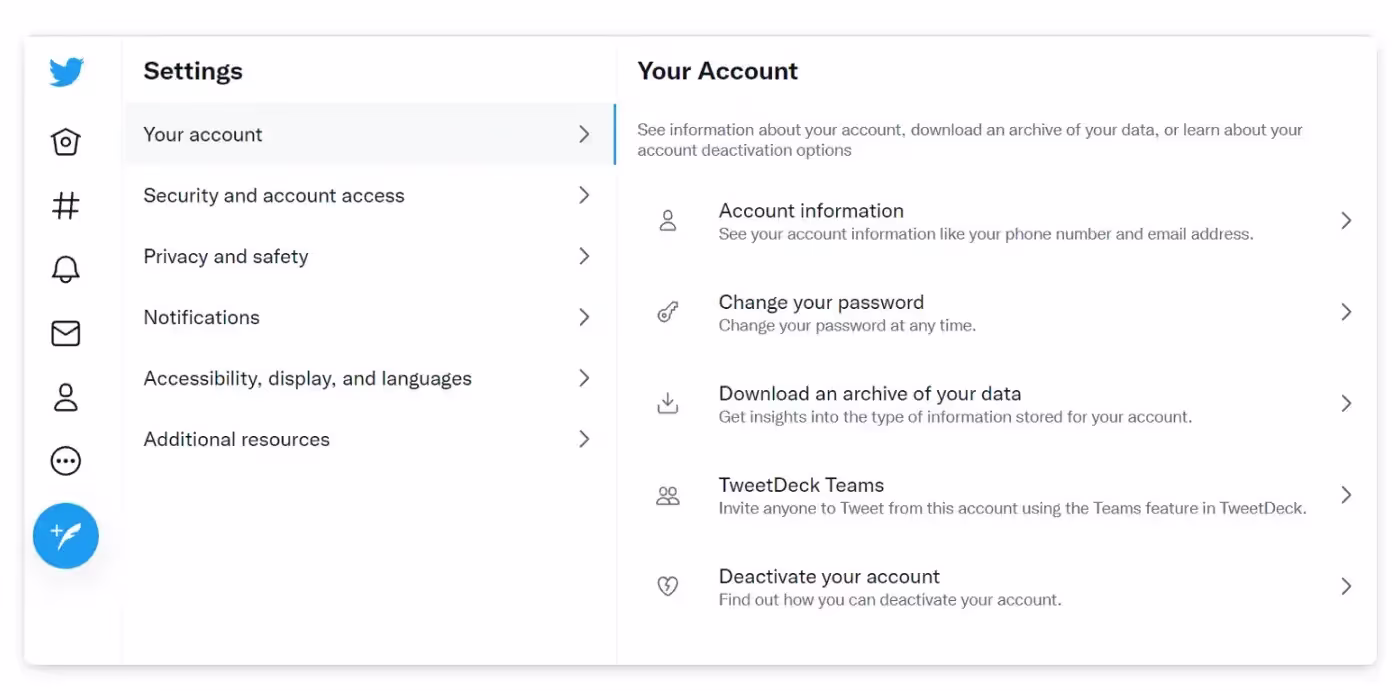Click the Twitter bird logo
The image size is (1400, 700).
pos(66,72)
